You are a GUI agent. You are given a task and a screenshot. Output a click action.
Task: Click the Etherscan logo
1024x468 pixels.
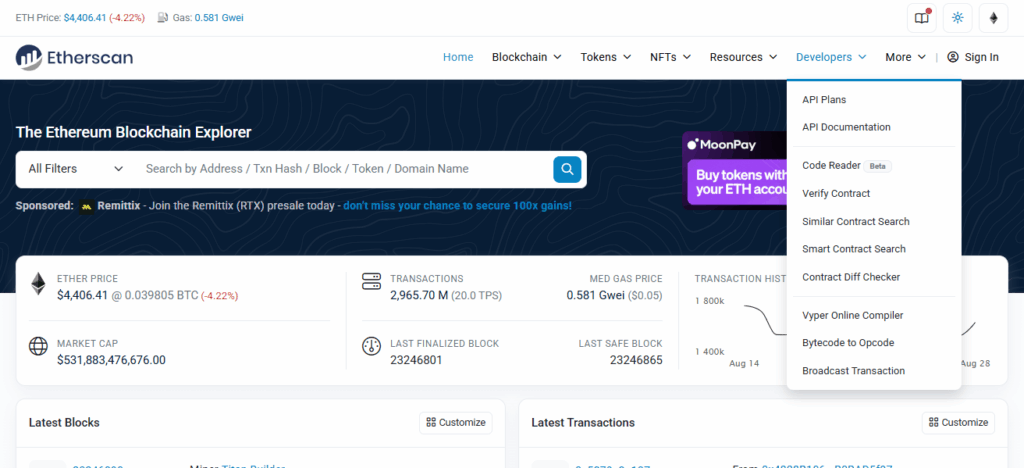[x=74, y=57]
